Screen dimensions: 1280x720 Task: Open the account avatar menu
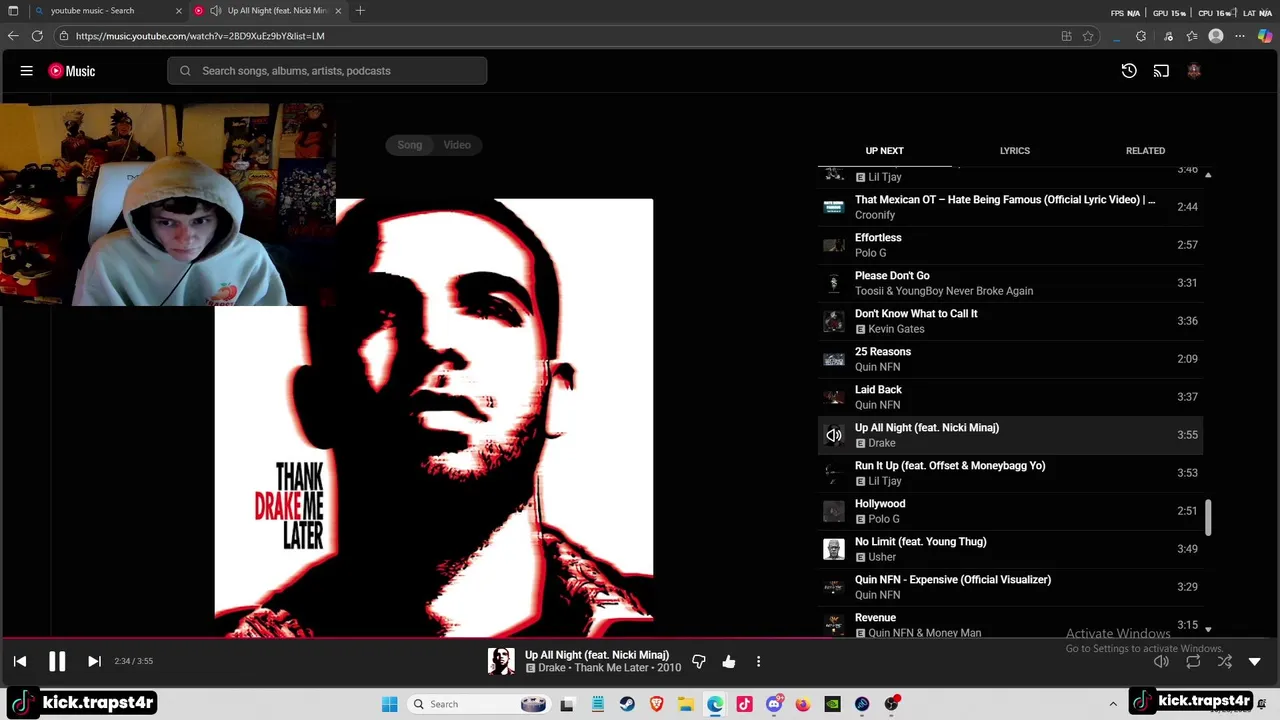(1193, 71)
